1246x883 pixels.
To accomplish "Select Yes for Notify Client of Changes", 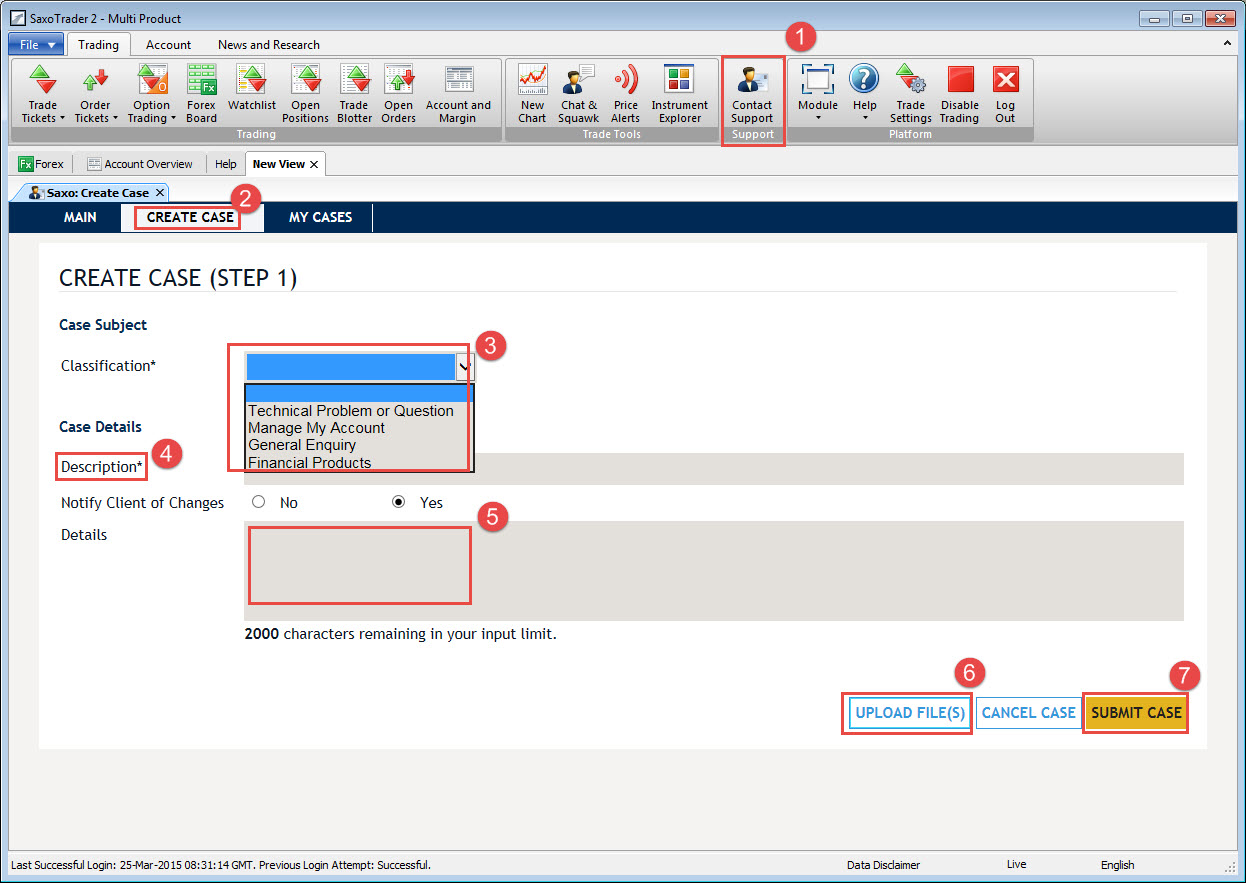I will tap(399, 502).
